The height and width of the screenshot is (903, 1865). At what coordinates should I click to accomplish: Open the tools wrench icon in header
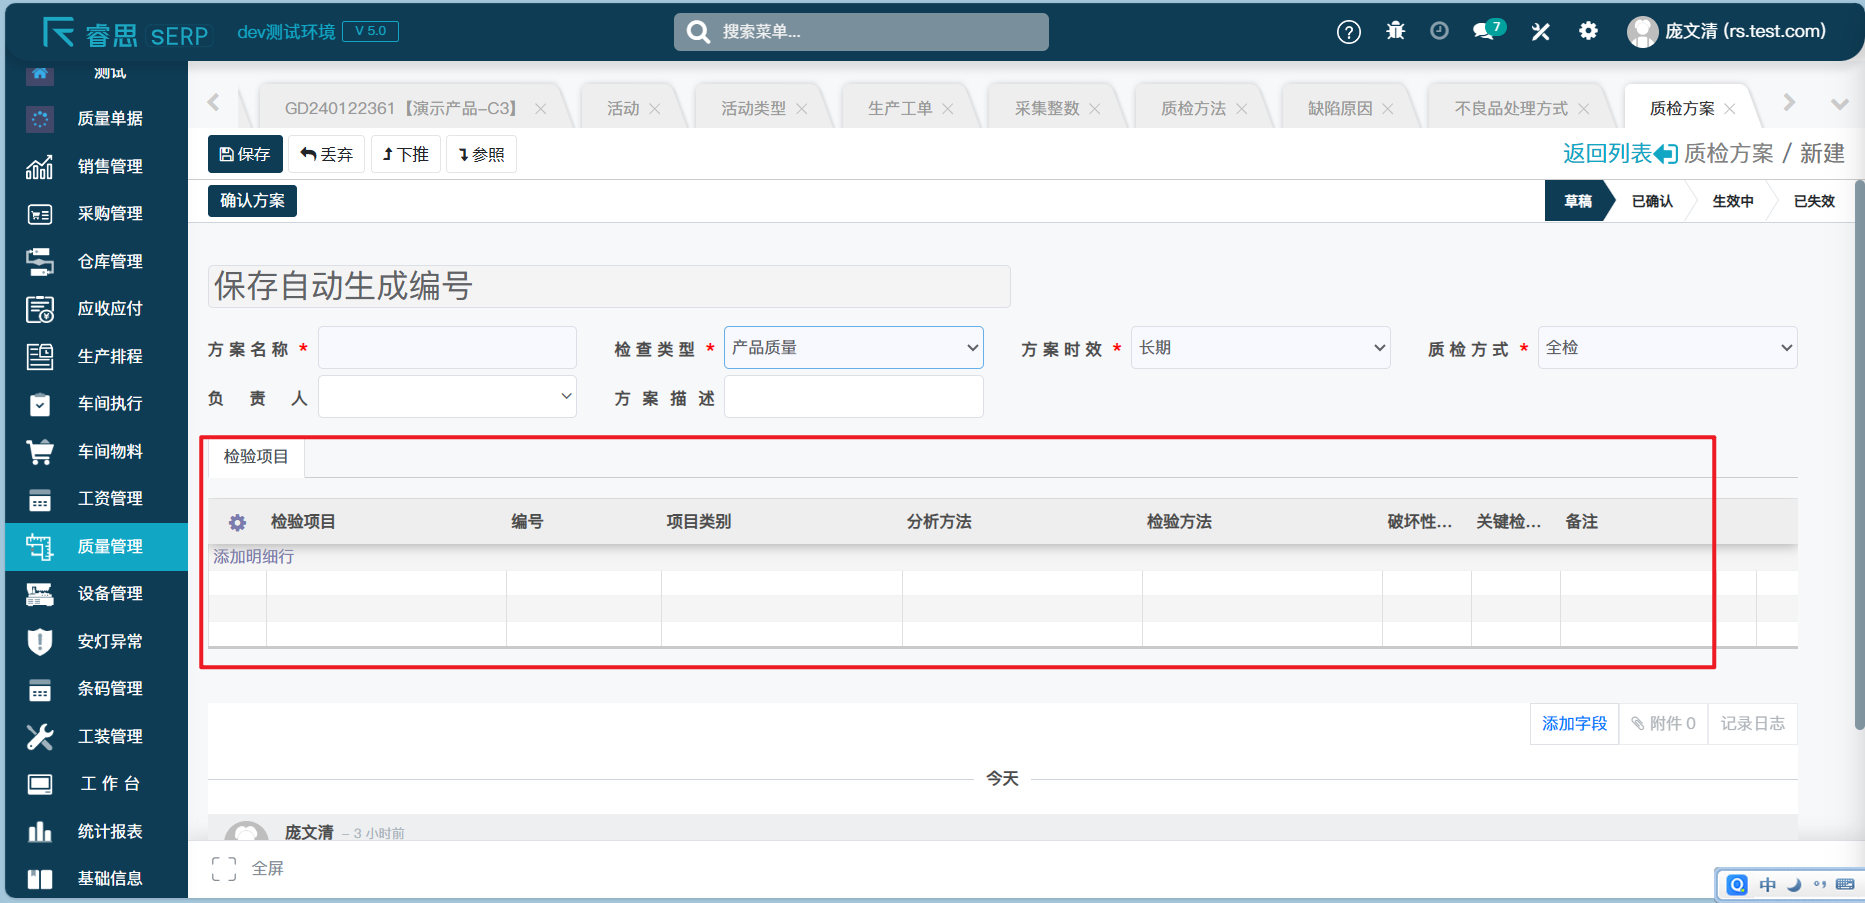tap(1540, 31)
